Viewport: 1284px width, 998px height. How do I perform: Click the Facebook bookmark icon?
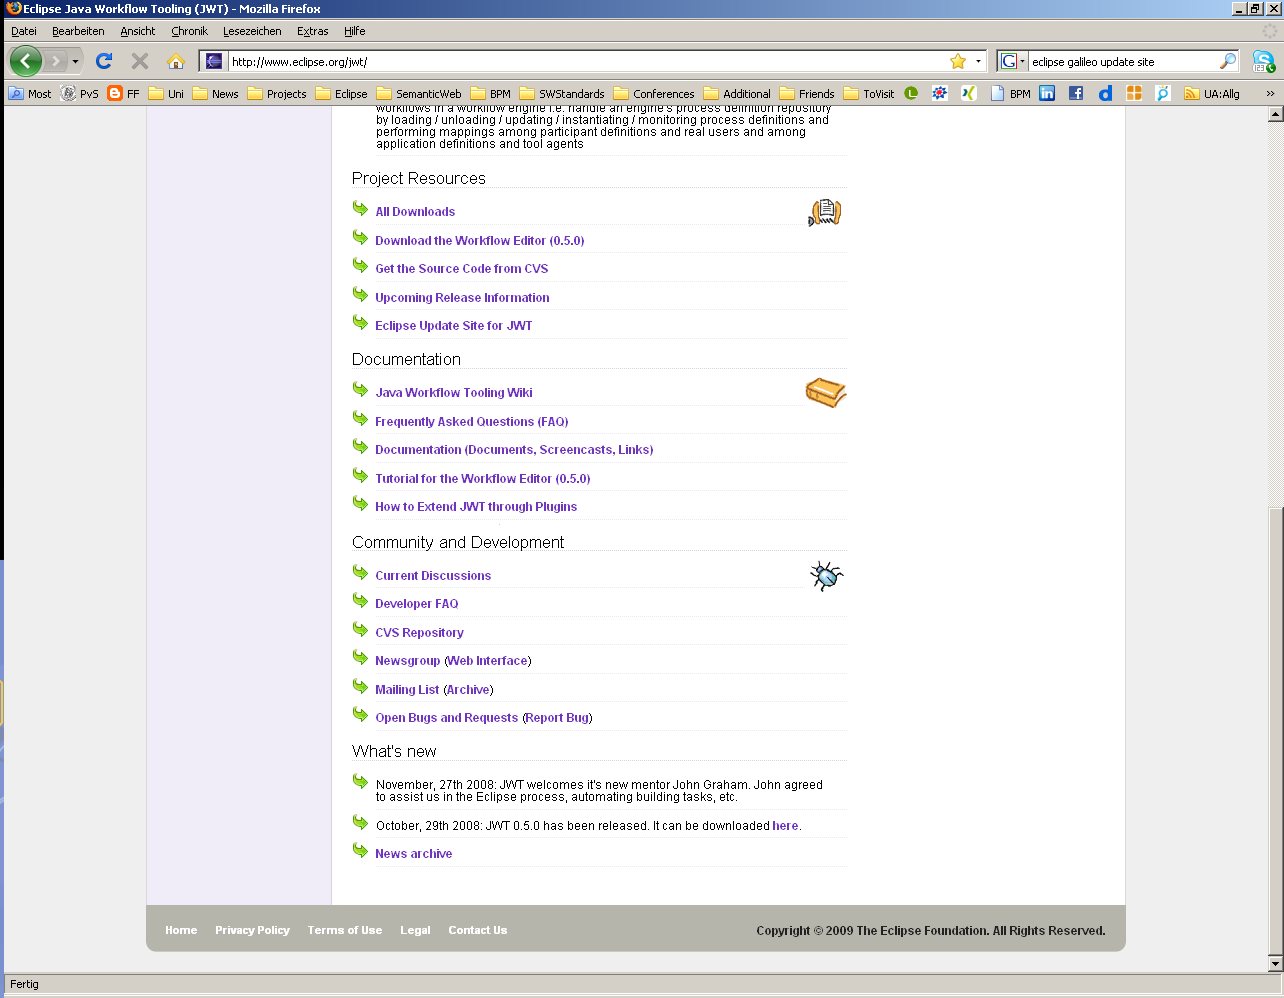click(x=1076, y=93)
